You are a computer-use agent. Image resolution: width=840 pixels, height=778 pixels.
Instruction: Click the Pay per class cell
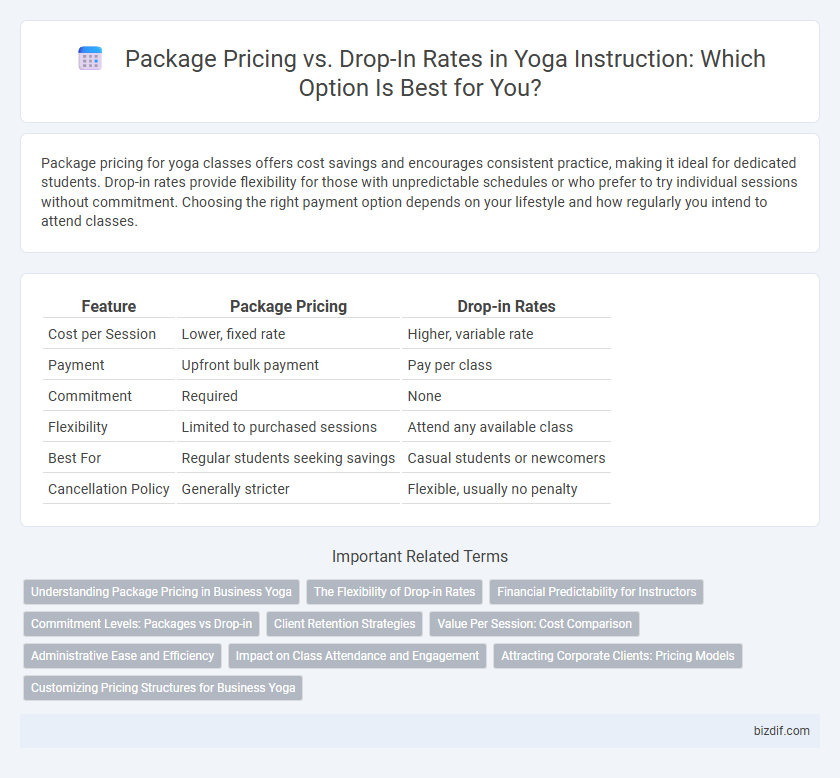click(506, 365)
